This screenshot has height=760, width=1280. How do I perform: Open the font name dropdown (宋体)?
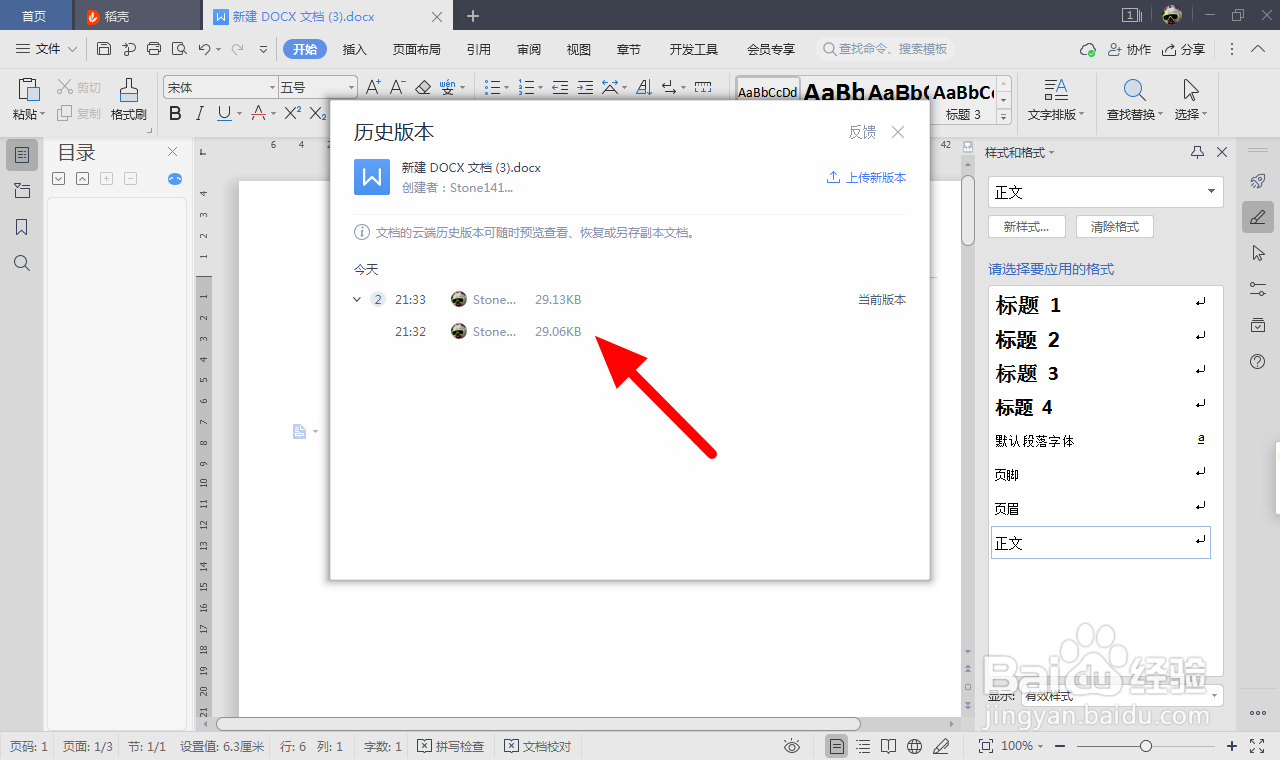tap(272, 87)
